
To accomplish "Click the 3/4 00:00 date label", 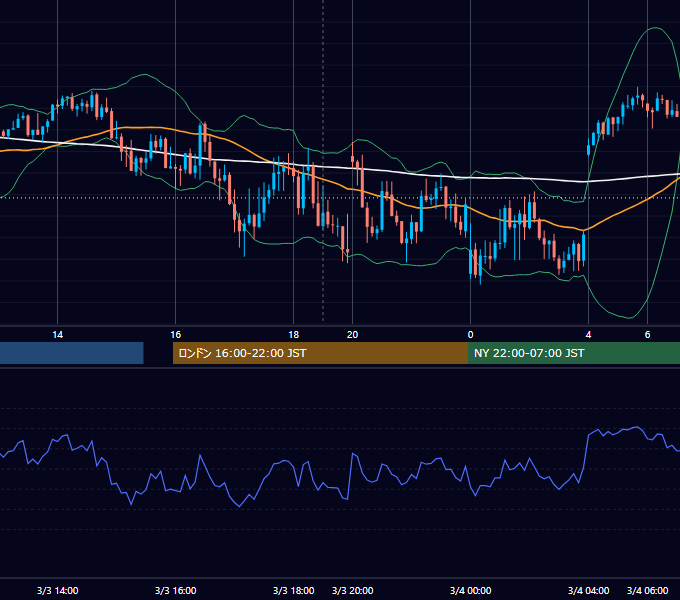I will click(471, 590).
